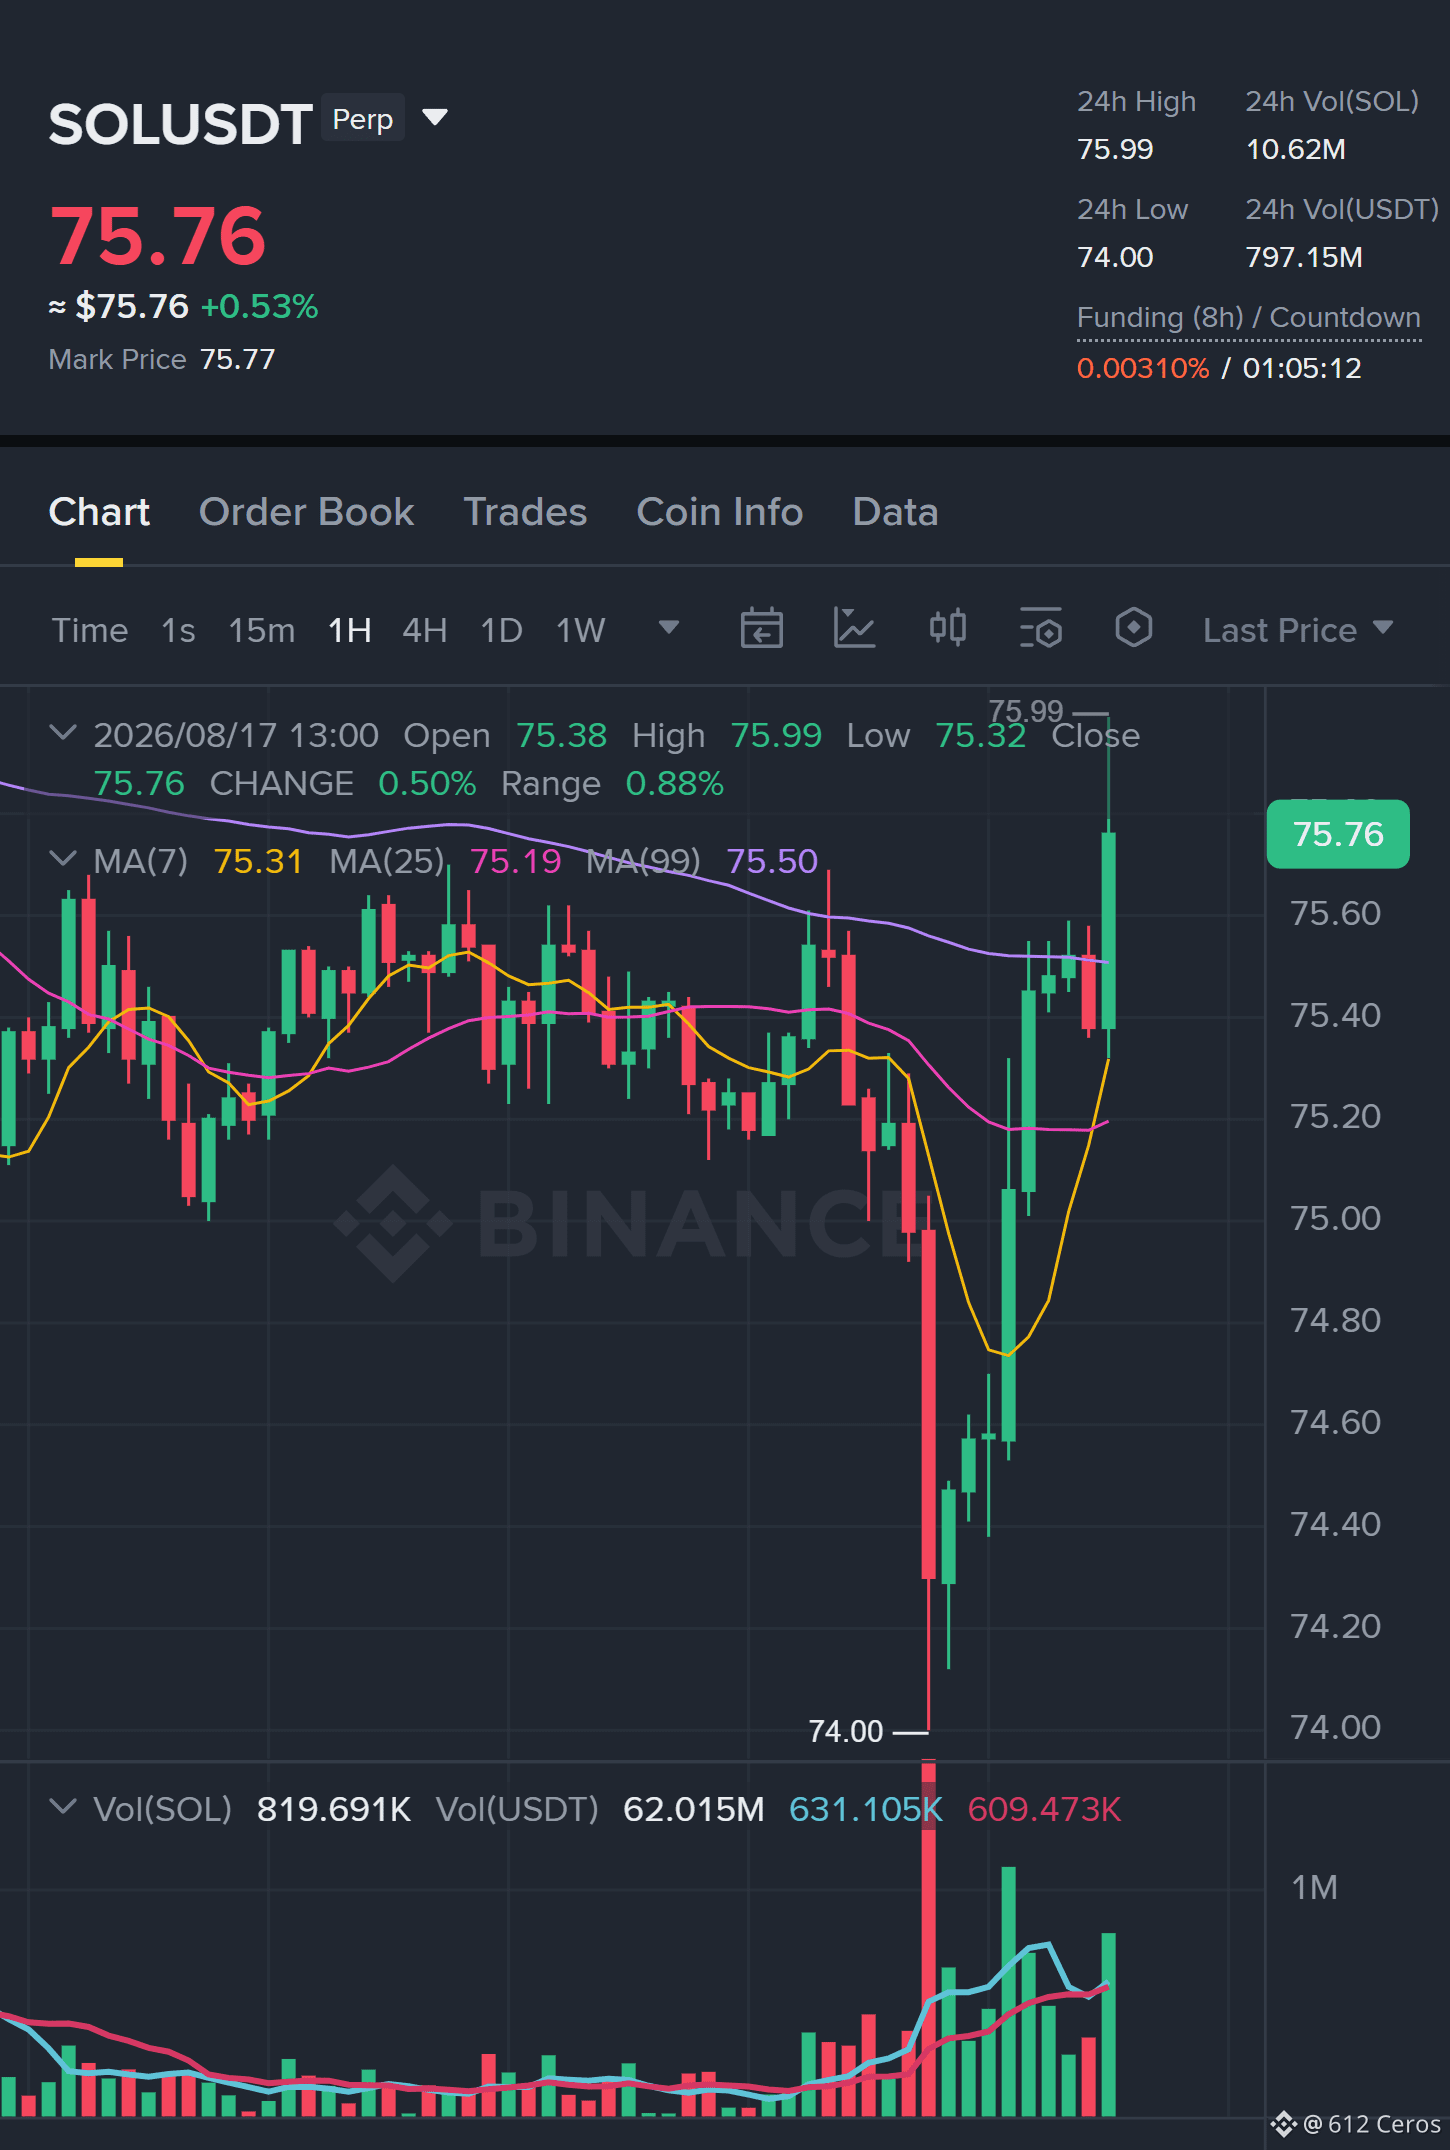1450x2150 pixels.
Task: Open the Coin Info tab
Action: [719, 512]
